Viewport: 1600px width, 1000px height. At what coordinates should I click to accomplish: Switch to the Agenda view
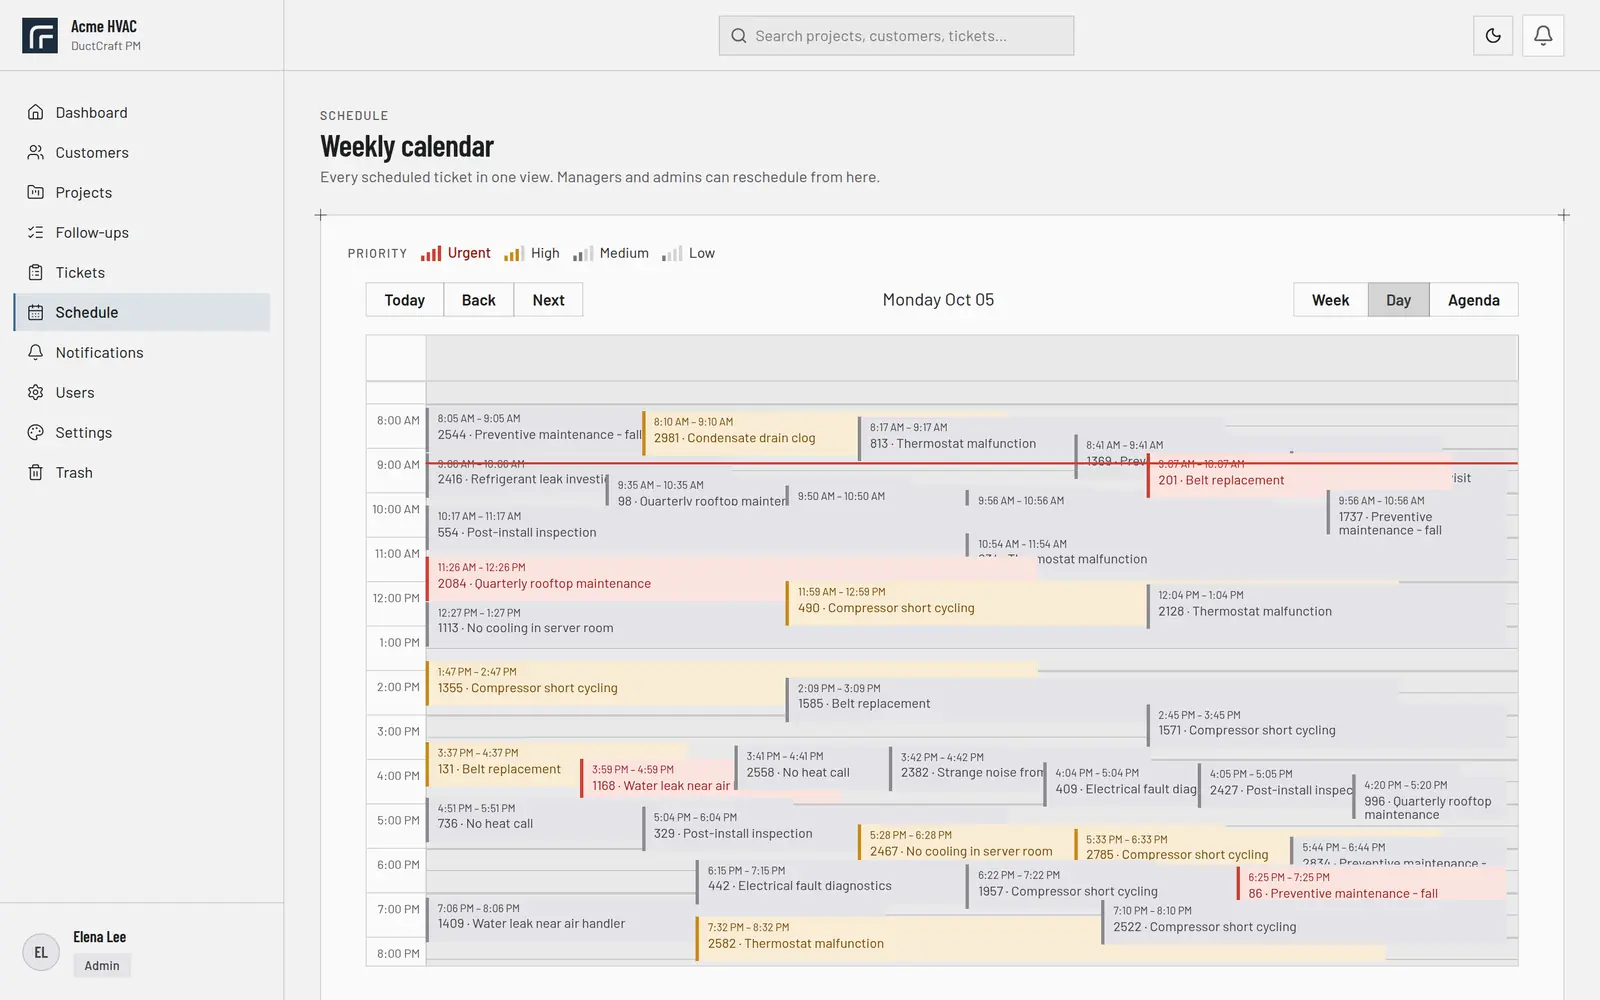[x=1473, y=300]
